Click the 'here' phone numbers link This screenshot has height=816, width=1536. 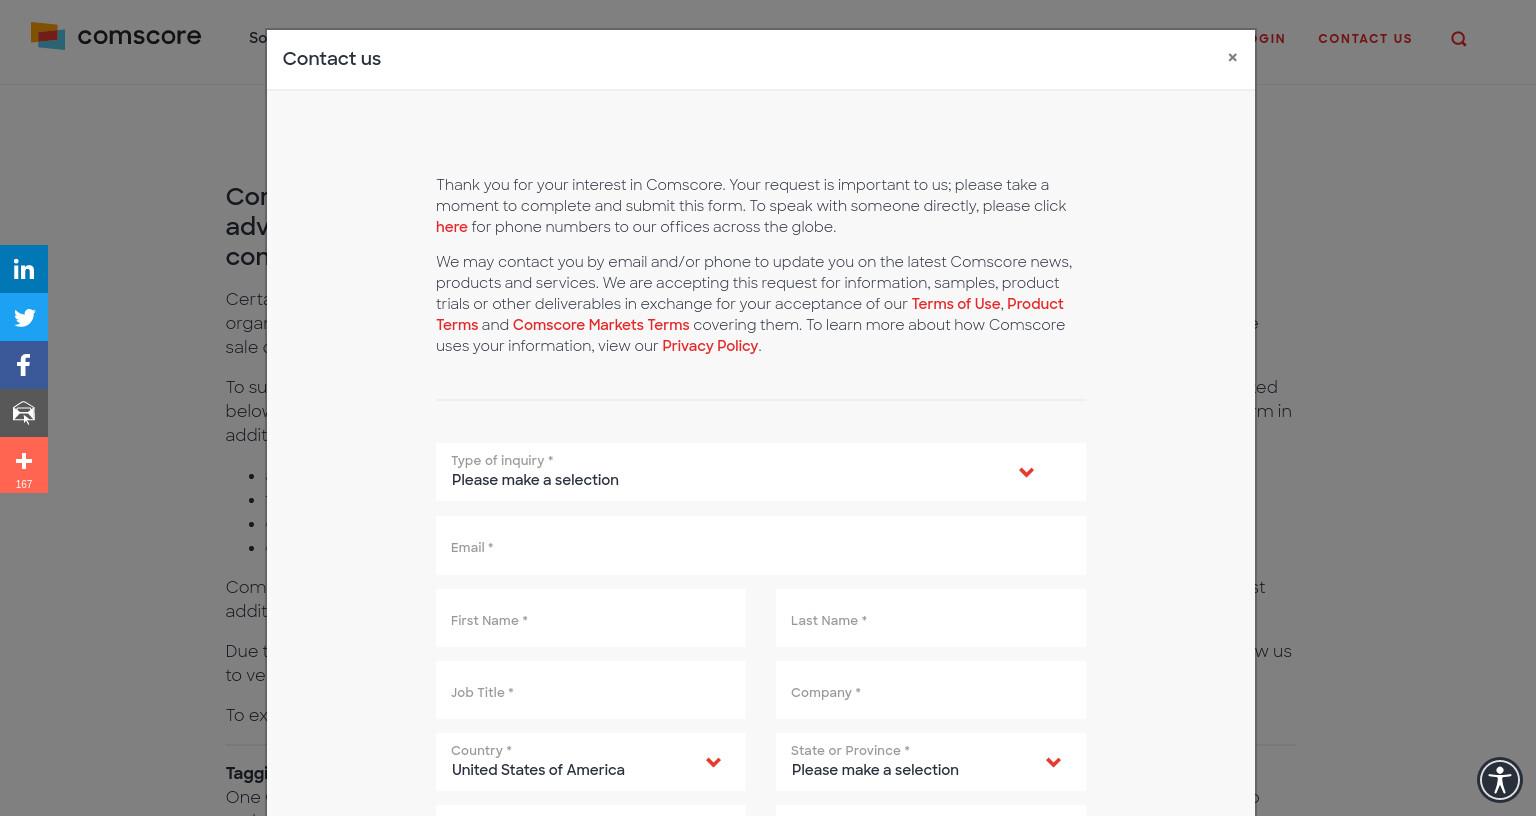point(452,227)
